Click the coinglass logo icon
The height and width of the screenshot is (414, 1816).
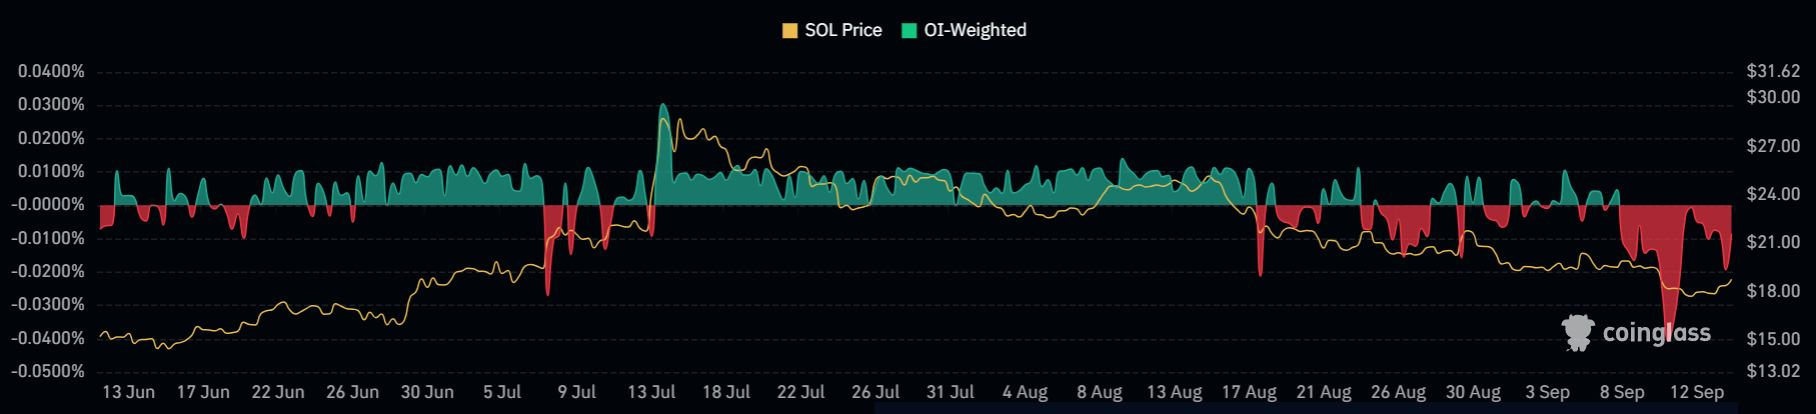pyautogui.click(x=1577, y=333)
